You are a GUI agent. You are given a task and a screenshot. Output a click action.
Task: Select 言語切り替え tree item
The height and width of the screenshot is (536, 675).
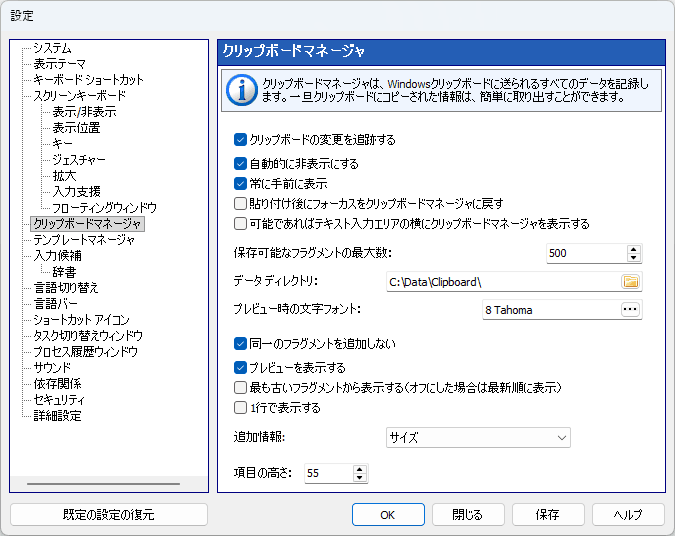pos(66,288)
